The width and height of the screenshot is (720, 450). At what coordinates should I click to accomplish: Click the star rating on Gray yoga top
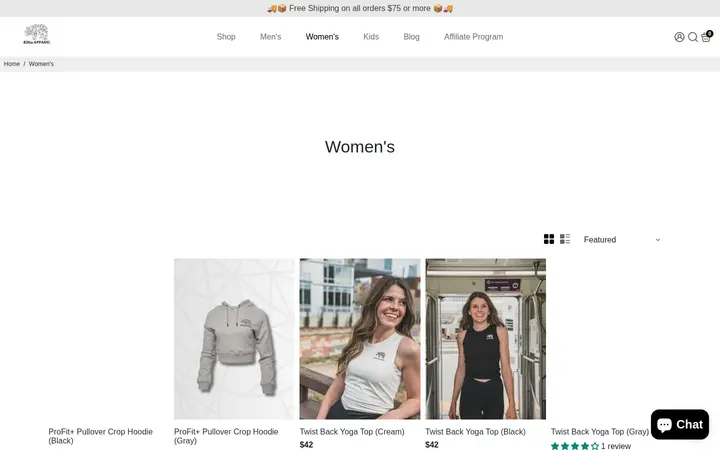[x=575, y=446]
